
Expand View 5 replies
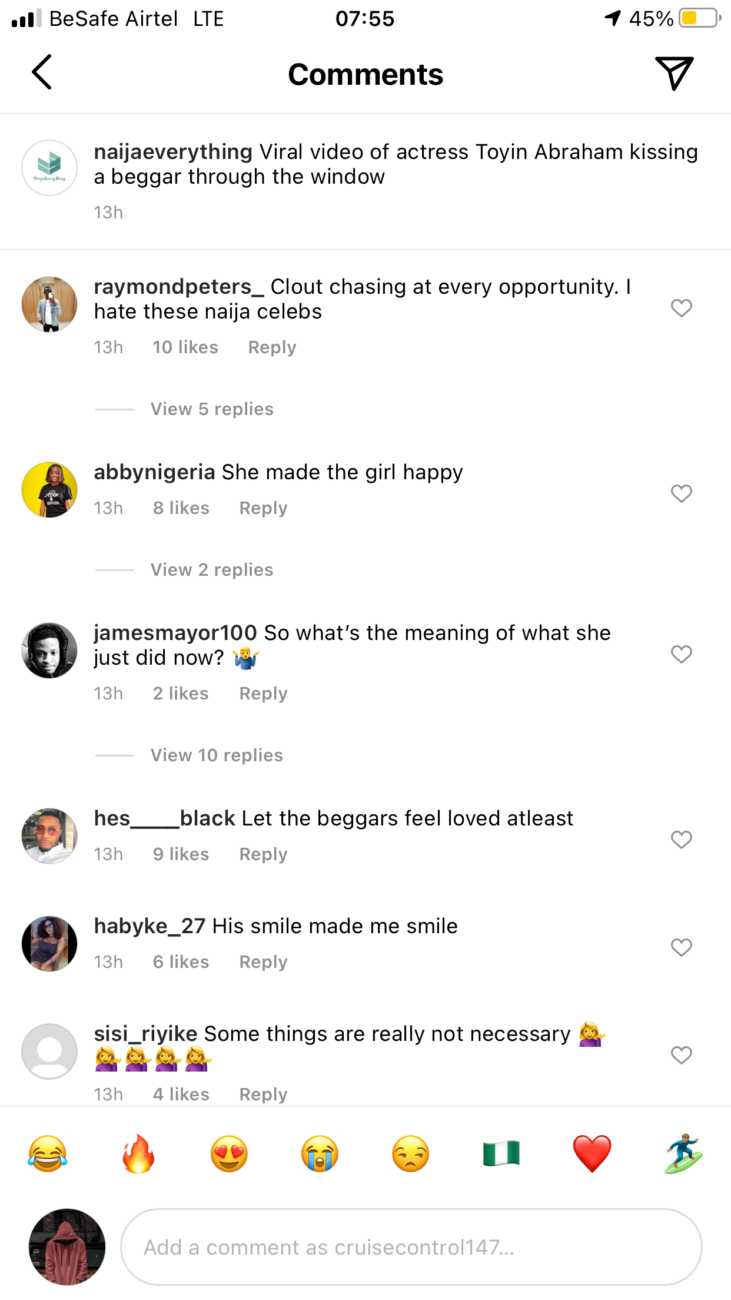coord(211,409)
